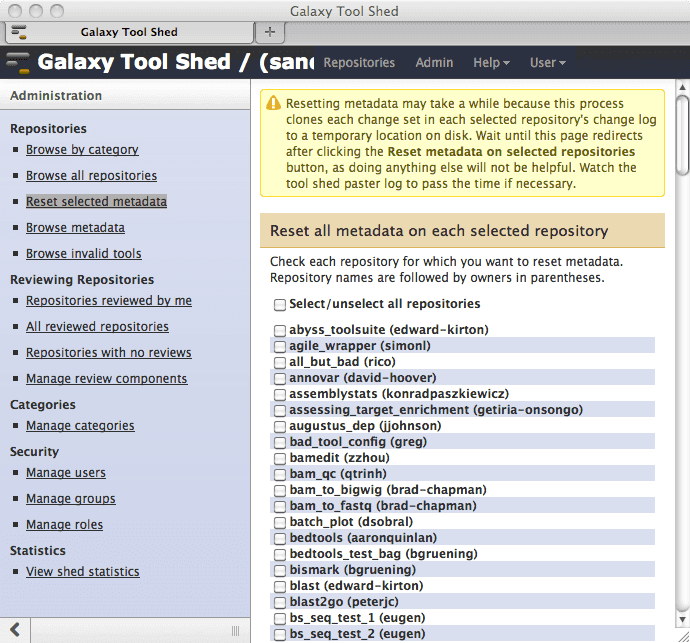The width and height of the screenshot is (690, 643).
Task: Click the Manage users link
Action: pos(66,473)
